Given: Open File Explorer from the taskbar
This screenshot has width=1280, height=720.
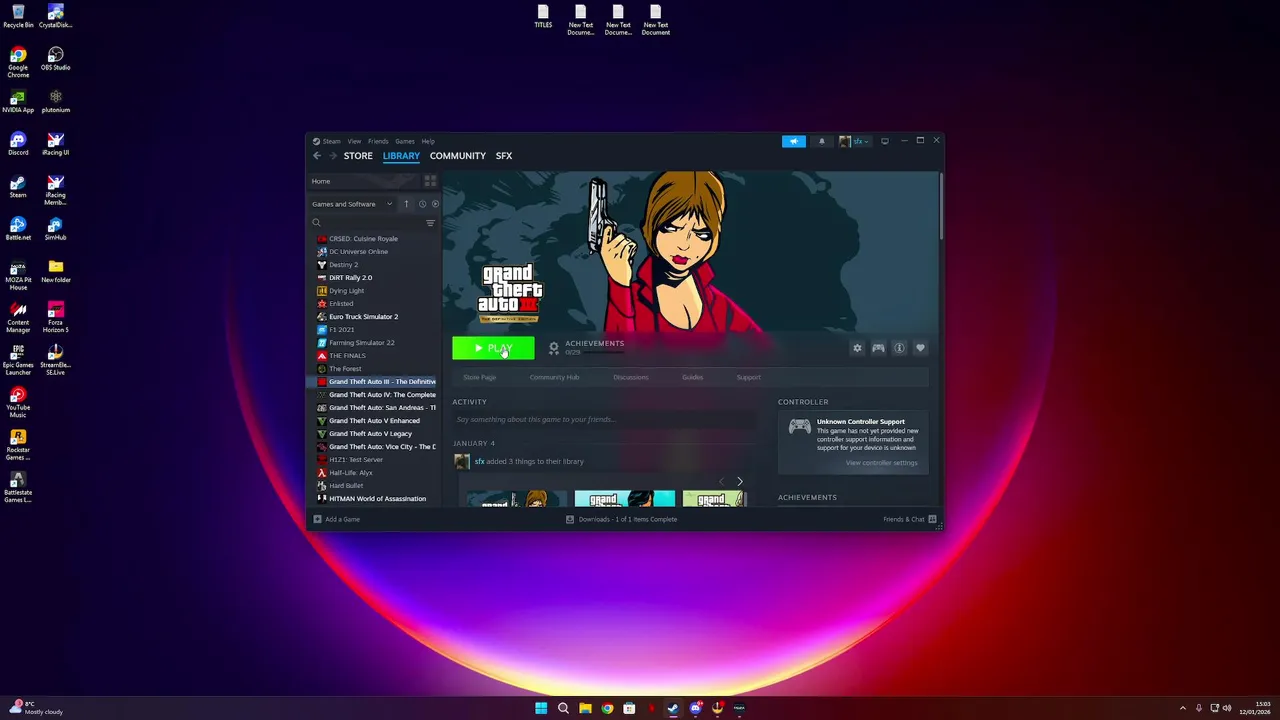Looking at the screenshot, I should [x=585, y=708].
